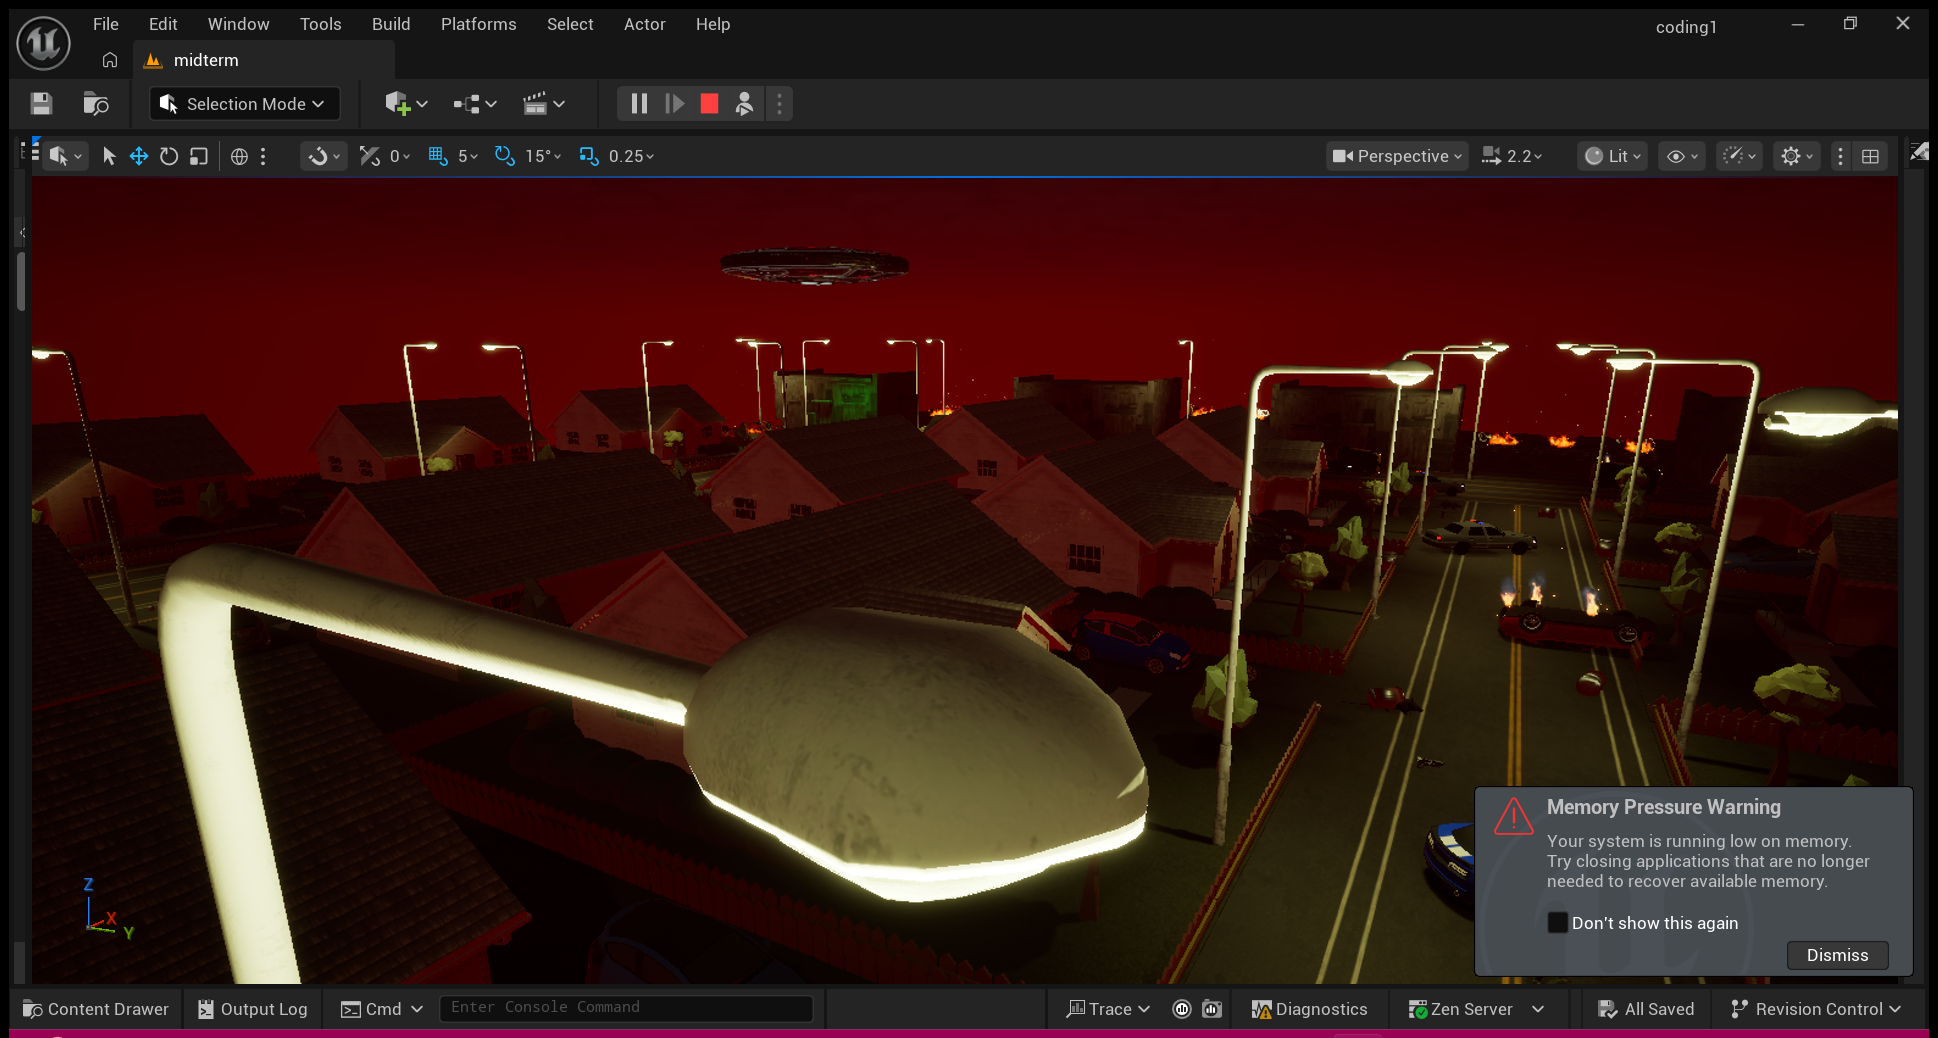The height and width of the screenshot is (1038, 1938).
Task: Click the save current level icon
Action: pyautogui.click(x=41, y=104)
